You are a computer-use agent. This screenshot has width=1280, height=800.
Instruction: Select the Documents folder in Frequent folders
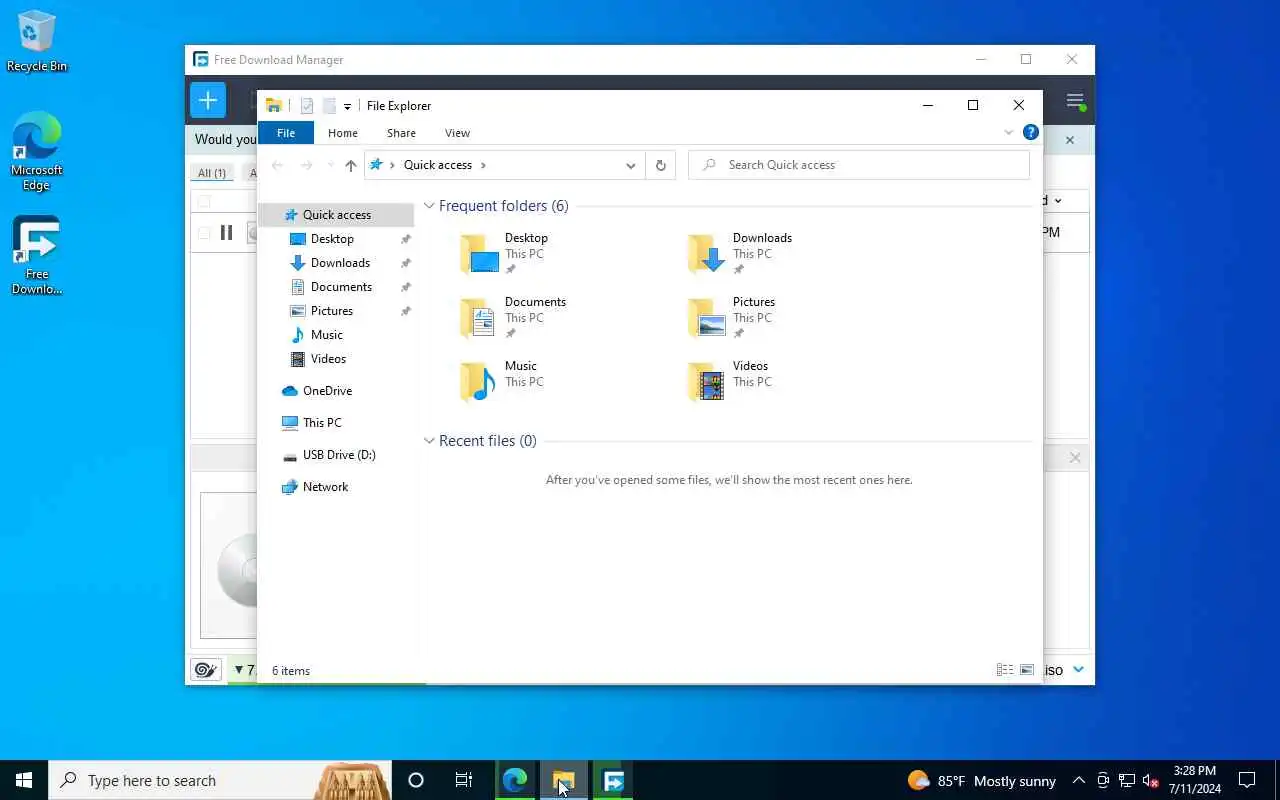(x=513, y=318)
